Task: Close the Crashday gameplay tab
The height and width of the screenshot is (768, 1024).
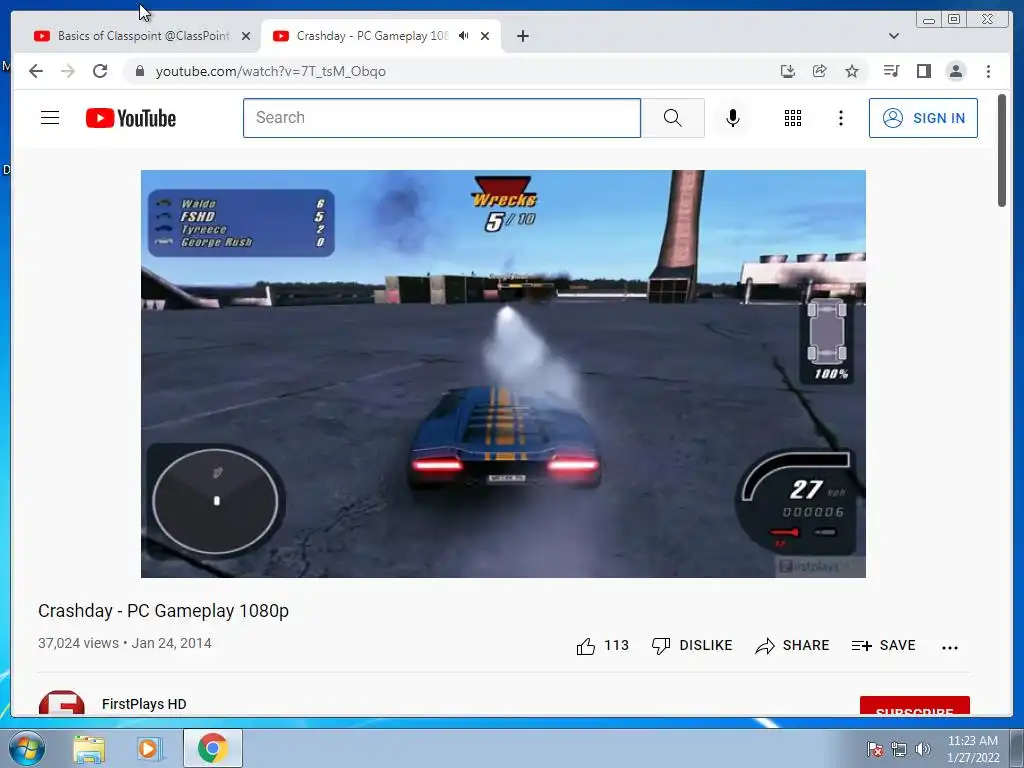Action: (x=485, y=36)
